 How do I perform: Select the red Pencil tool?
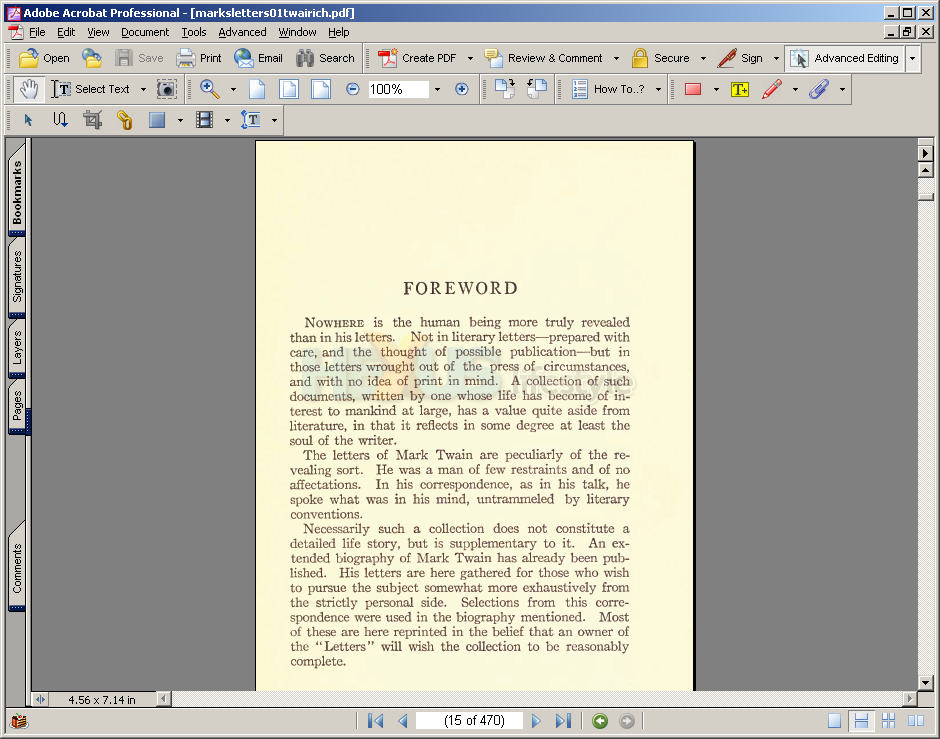tap(772, 89)
